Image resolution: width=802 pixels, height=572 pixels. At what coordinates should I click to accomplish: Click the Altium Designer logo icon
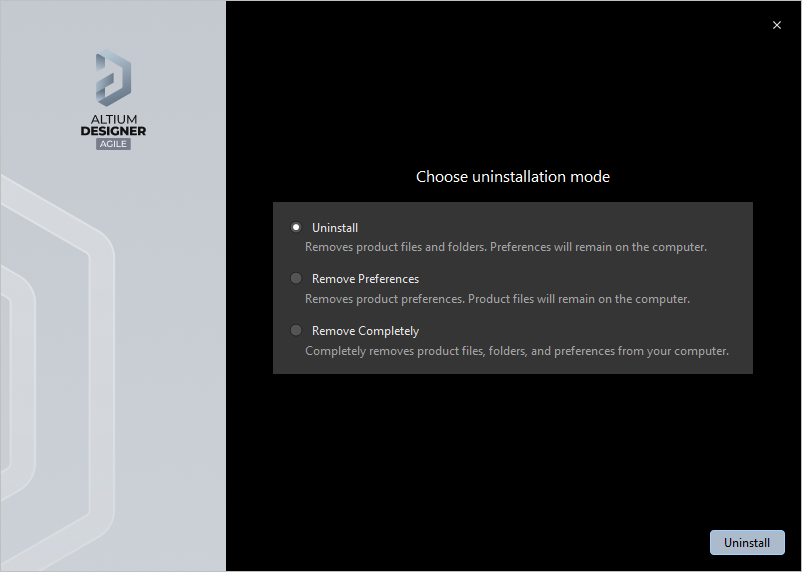coord(113,78)
